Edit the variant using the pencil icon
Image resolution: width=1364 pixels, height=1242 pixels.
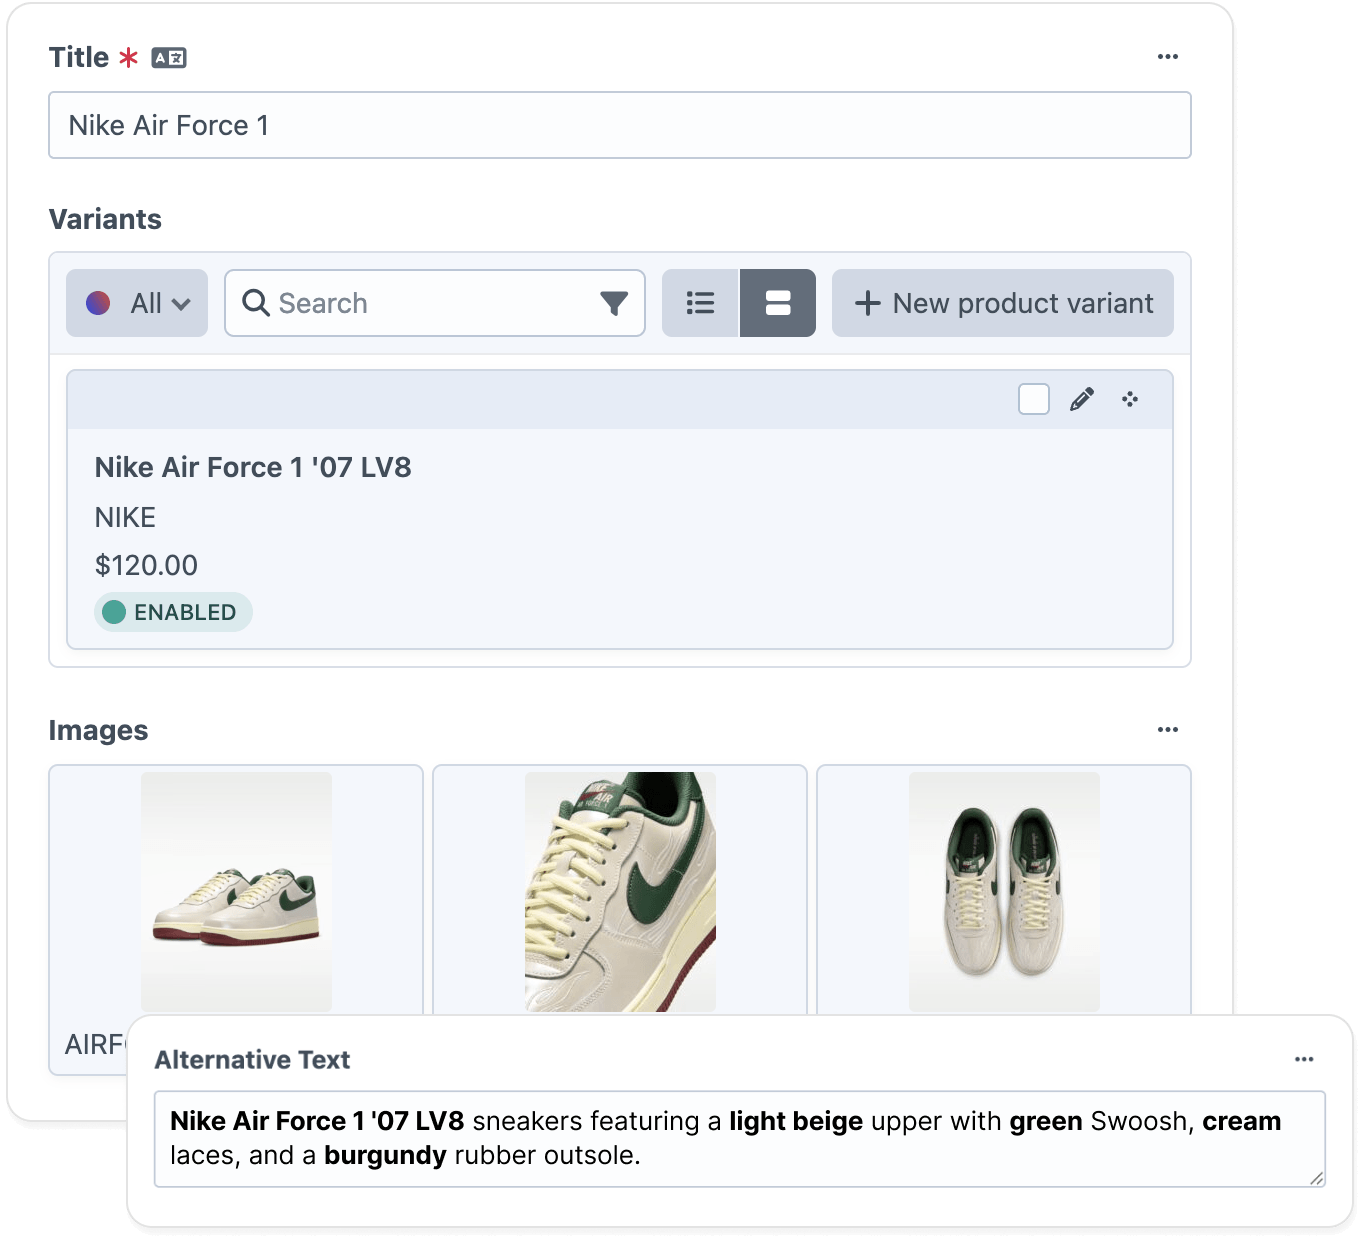[x=1082, y=399]
